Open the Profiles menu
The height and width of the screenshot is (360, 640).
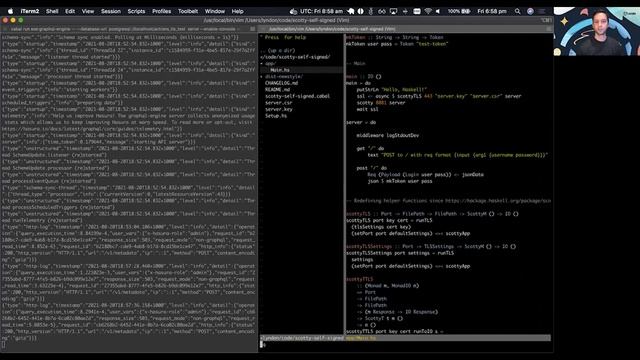162,11
